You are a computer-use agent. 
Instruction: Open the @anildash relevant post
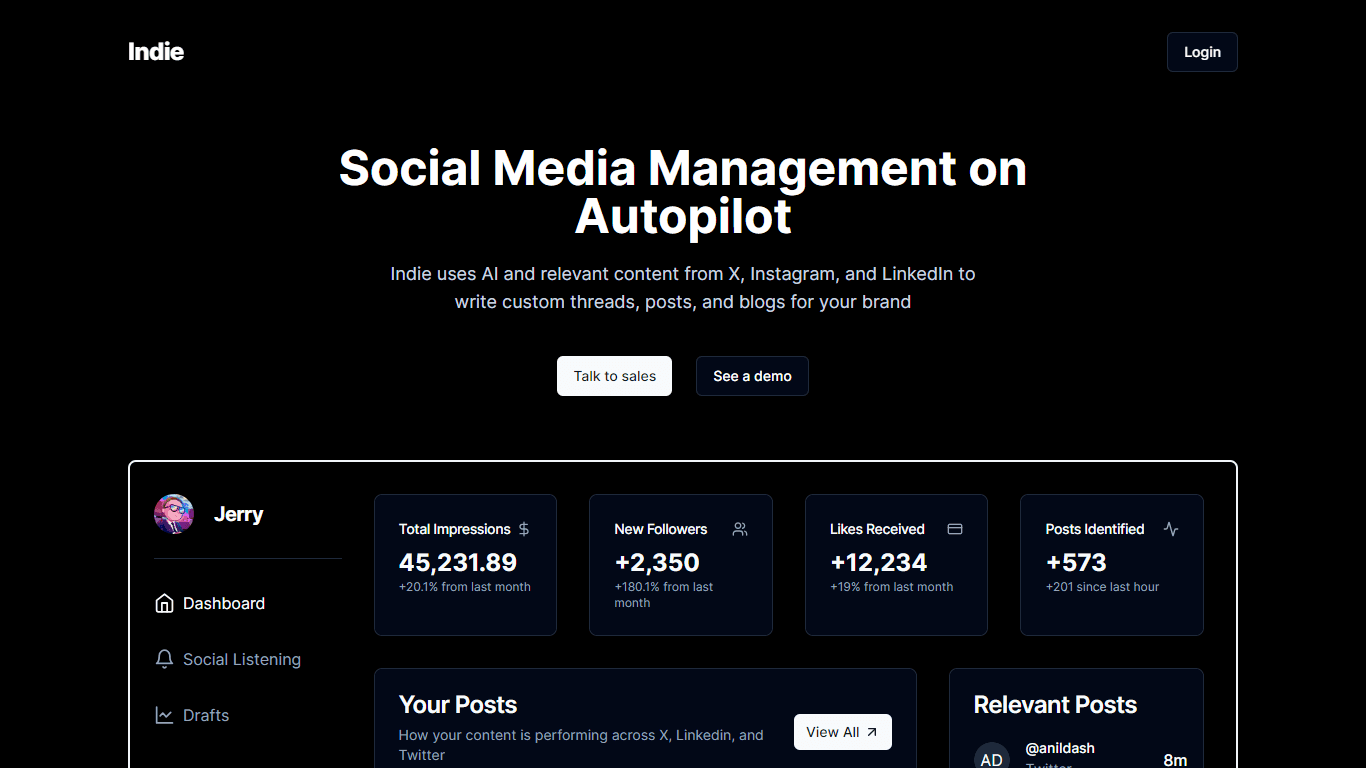[x=1080, y=755]
